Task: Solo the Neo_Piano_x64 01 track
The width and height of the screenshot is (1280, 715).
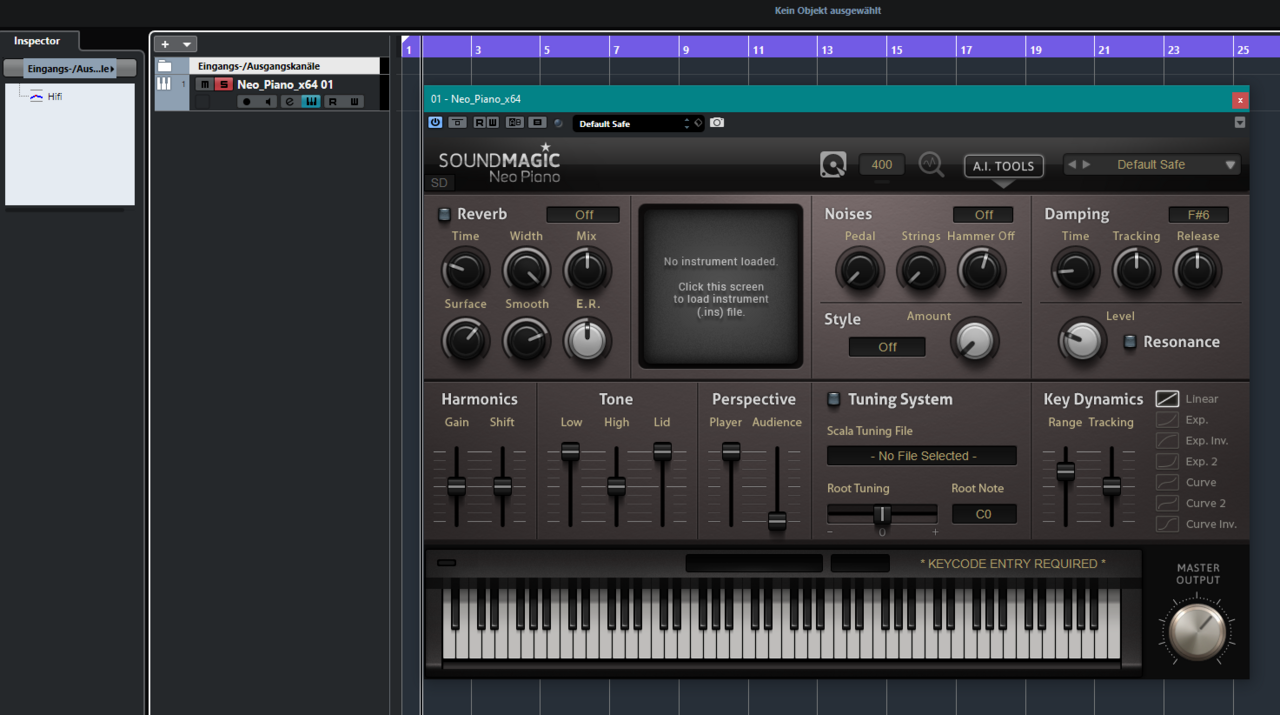Action: tap(224, 84)
